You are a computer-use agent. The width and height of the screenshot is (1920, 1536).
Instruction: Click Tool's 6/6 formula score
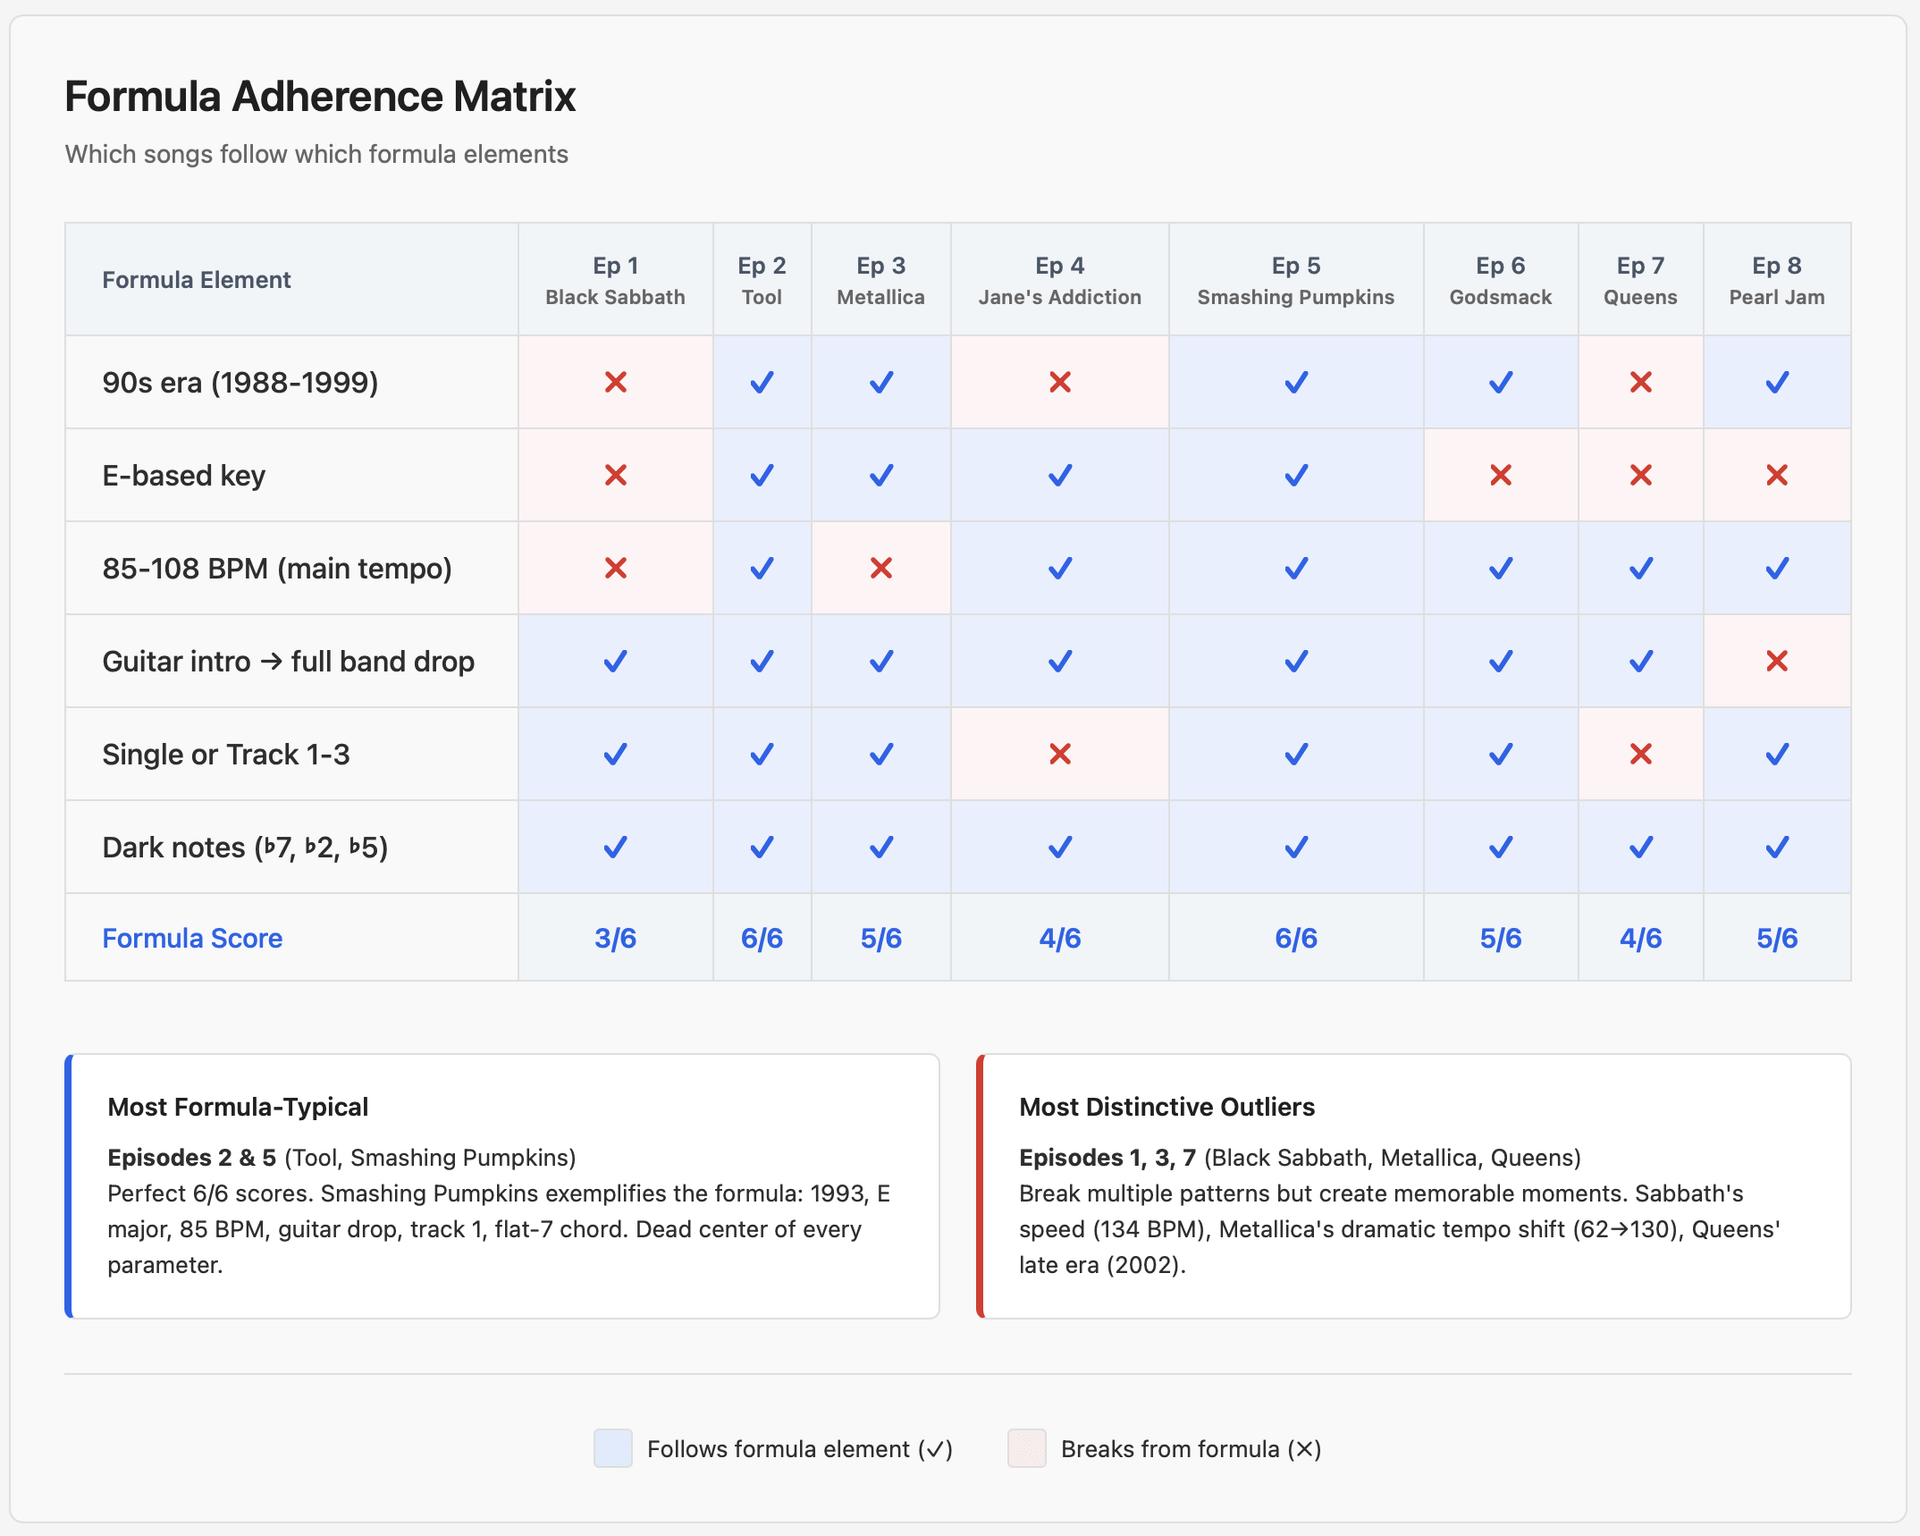coord(761,938)
